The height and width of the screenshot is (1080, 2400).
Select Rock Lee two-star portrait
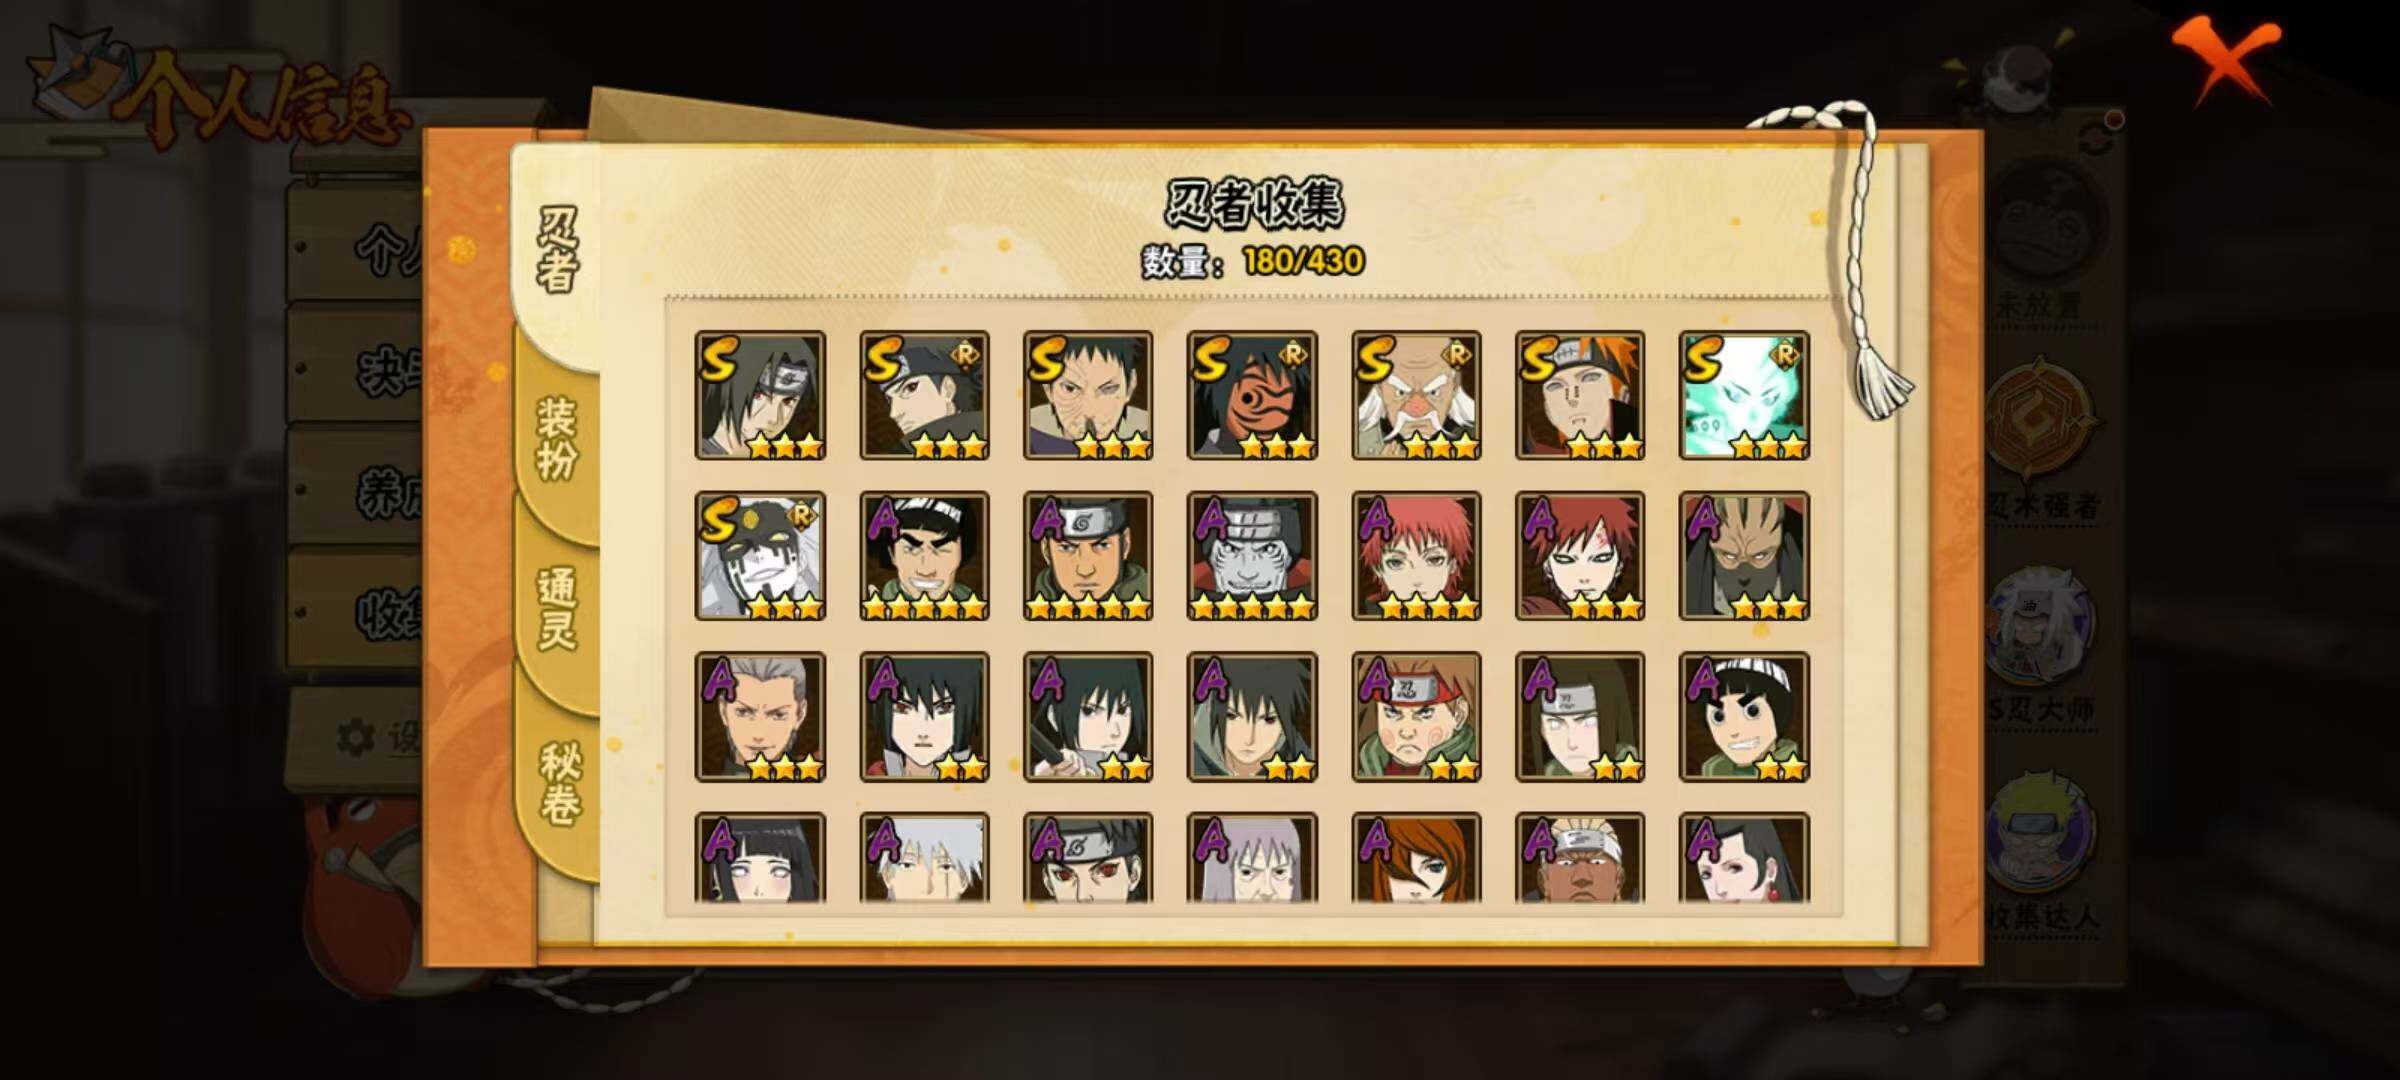[x=1744, y=717]
